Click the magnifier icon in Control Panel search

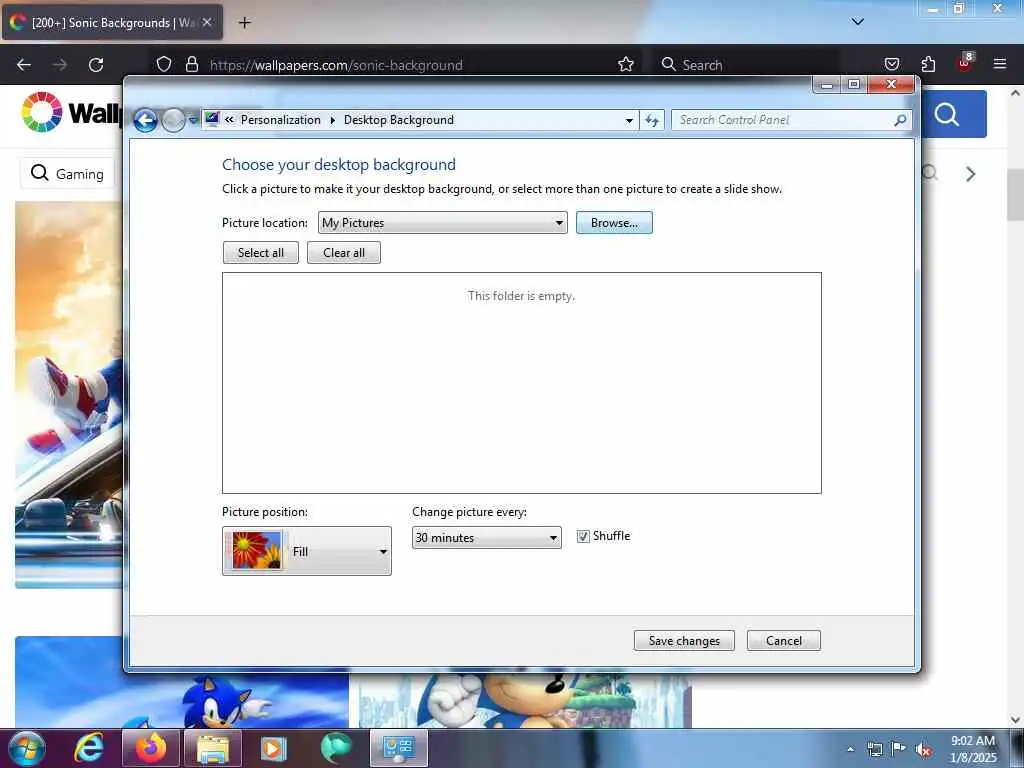[x=900, y=120]
